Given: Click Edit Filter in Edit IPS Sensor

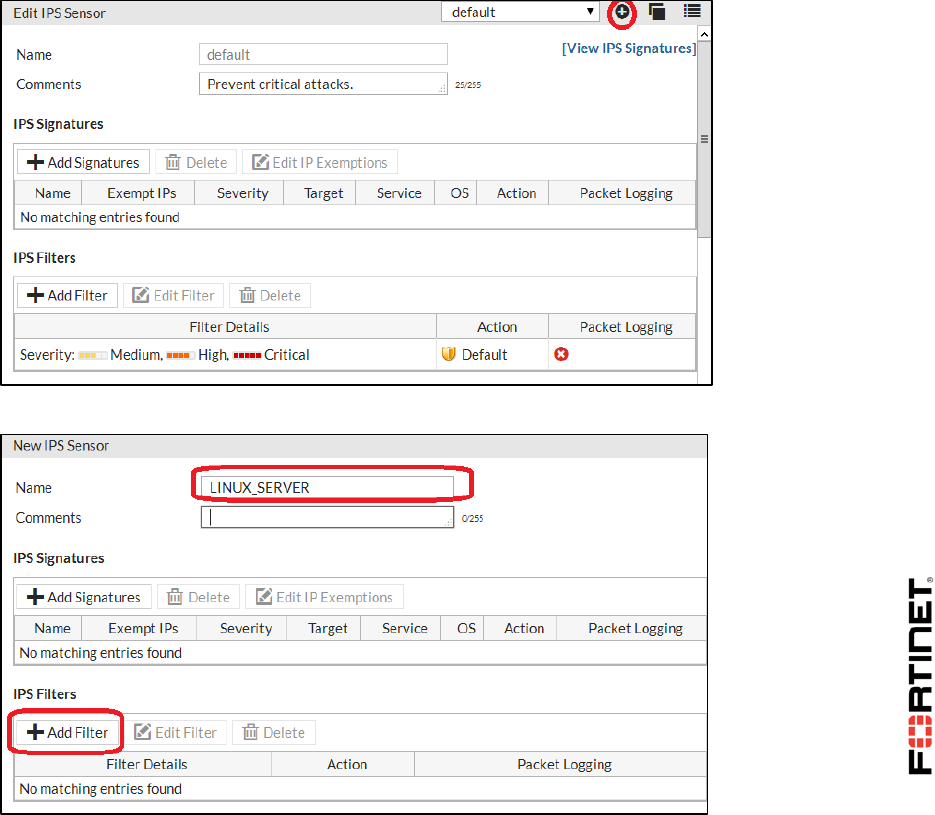Looking at the screenshot, I should click(174, 296).
